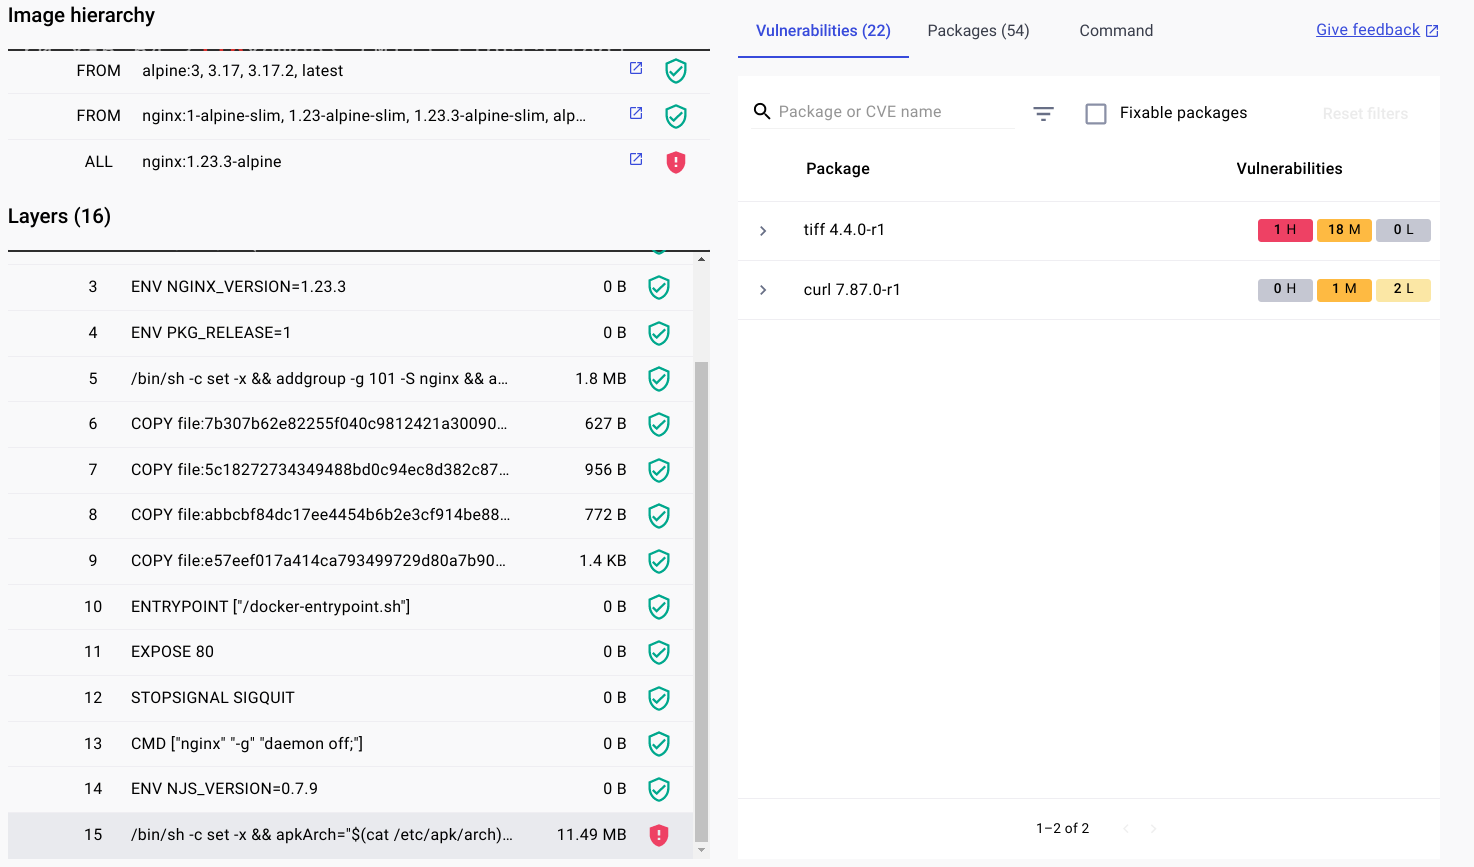The width and height of the screenshot is (1474, 867).
Task: Click shield icon on ENV PKG_RELEASE layer
Action: tap(659, 333)
